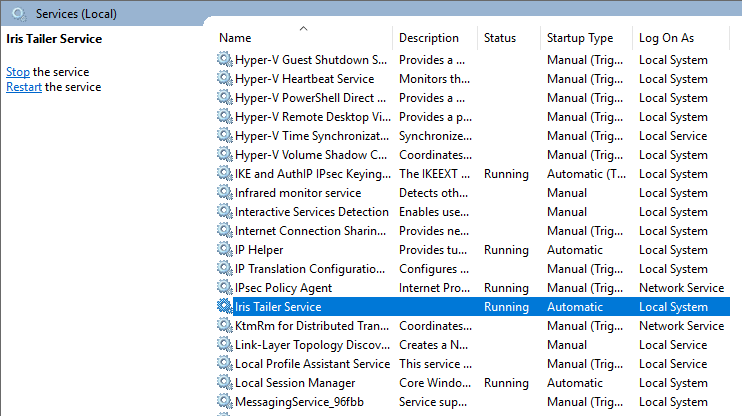Click the Local Session Manager gear icon
Image resolution: width=742 pixels, height=416 pixels.
coord(224,383)
